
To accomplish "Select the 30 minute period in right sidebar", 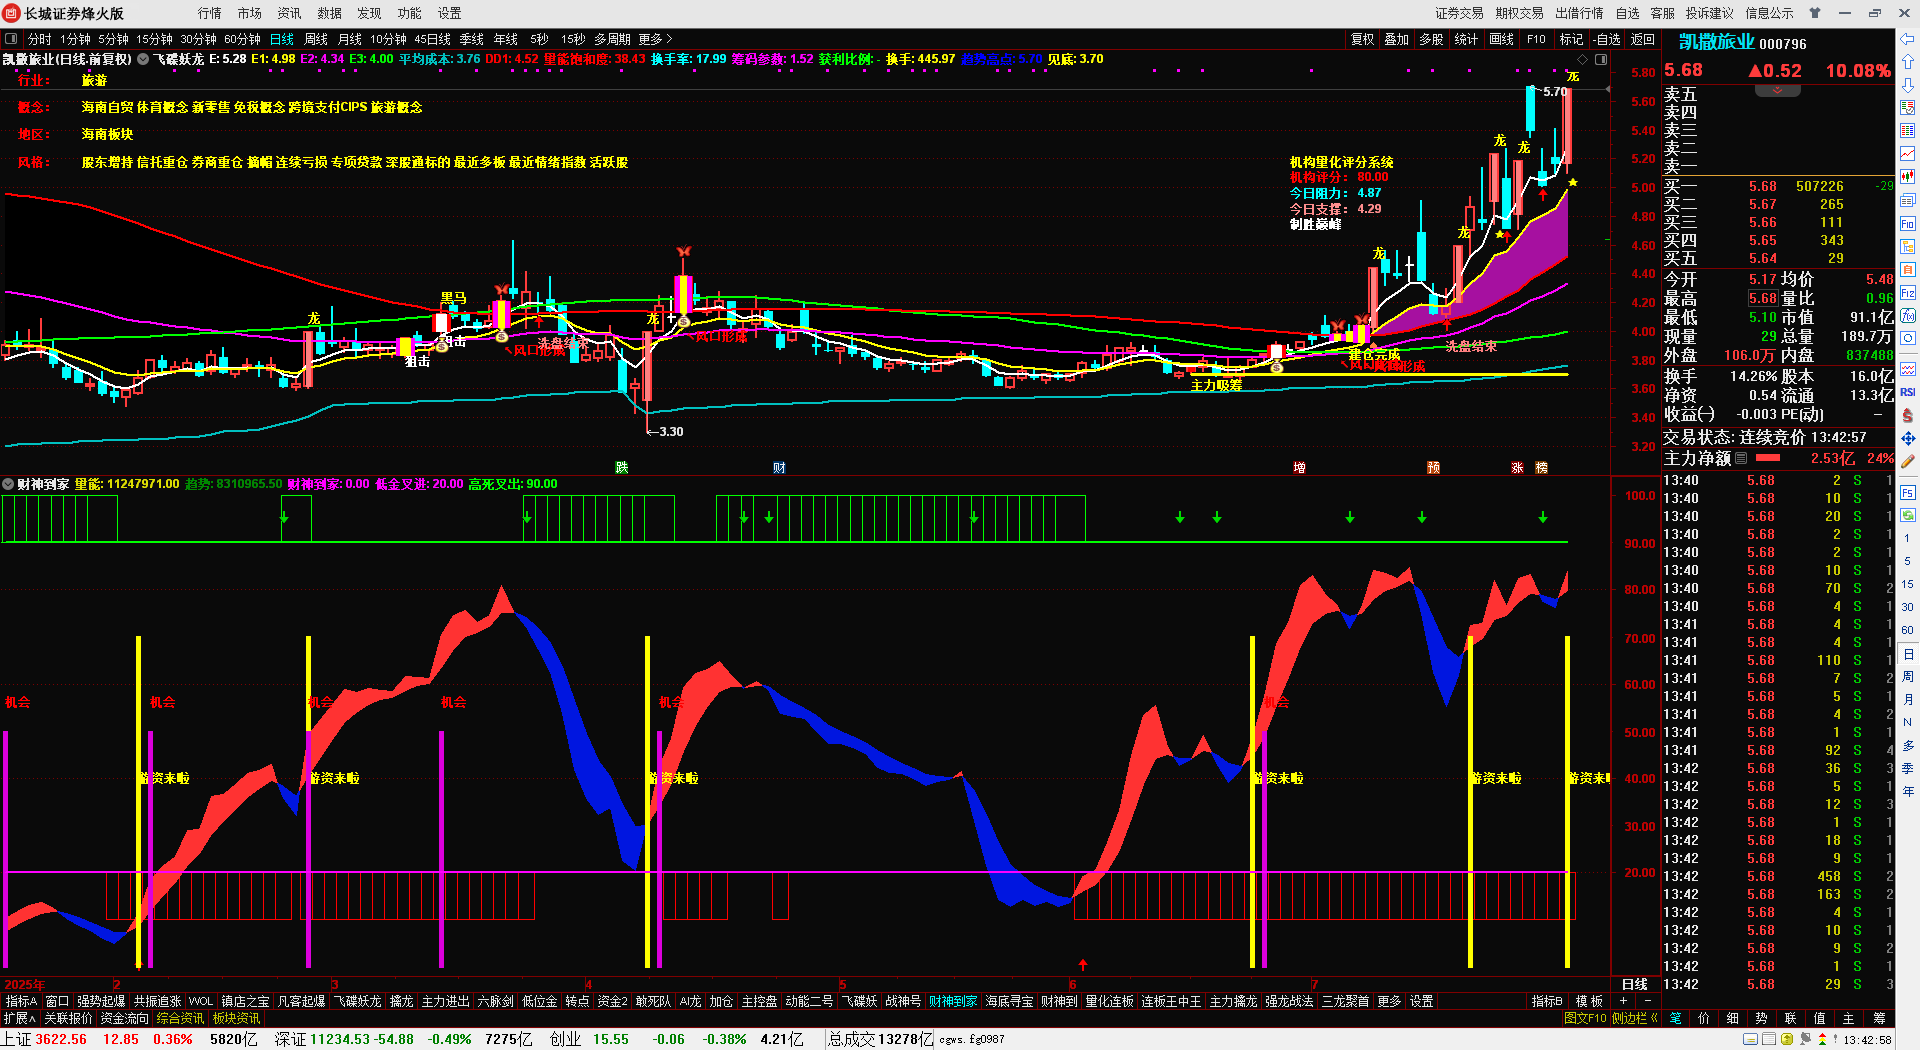I will (1908, 607).
